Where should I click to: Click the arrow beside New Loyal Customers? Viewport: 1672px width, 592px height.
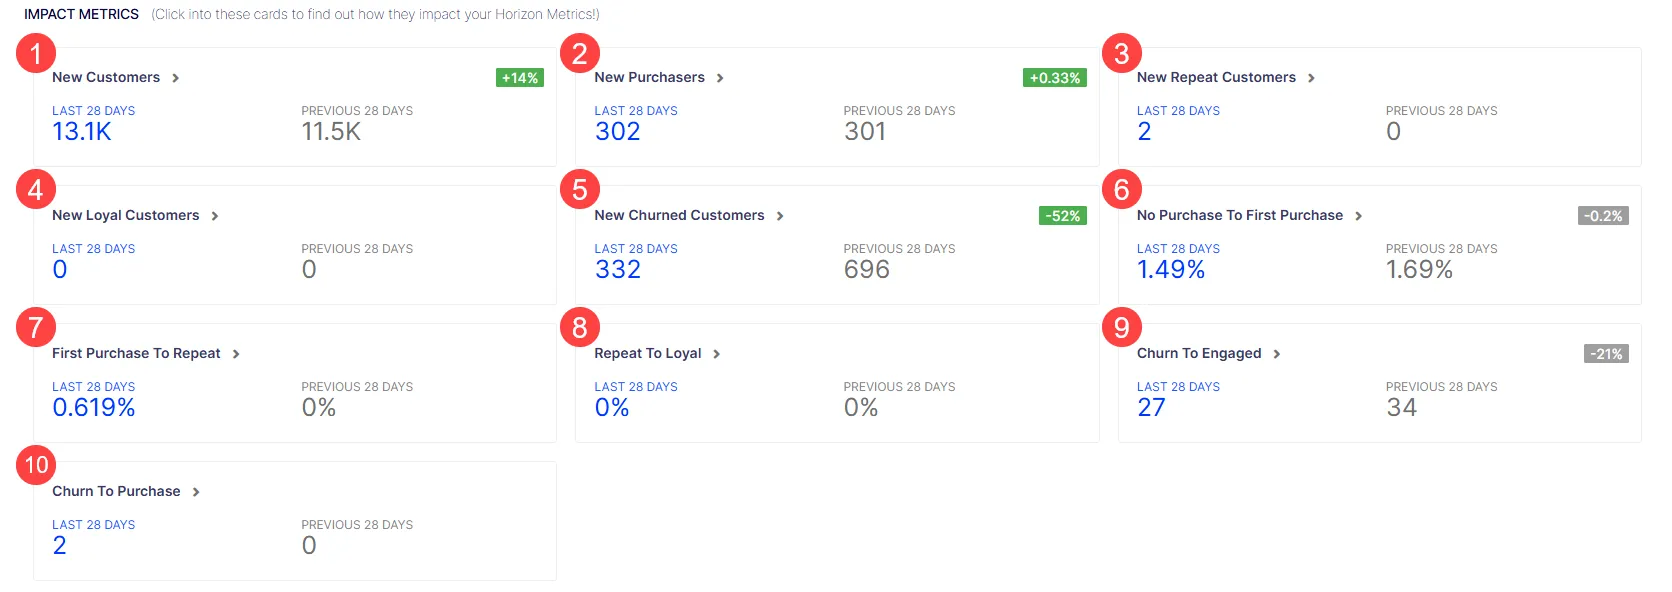[x=215, y=216]
